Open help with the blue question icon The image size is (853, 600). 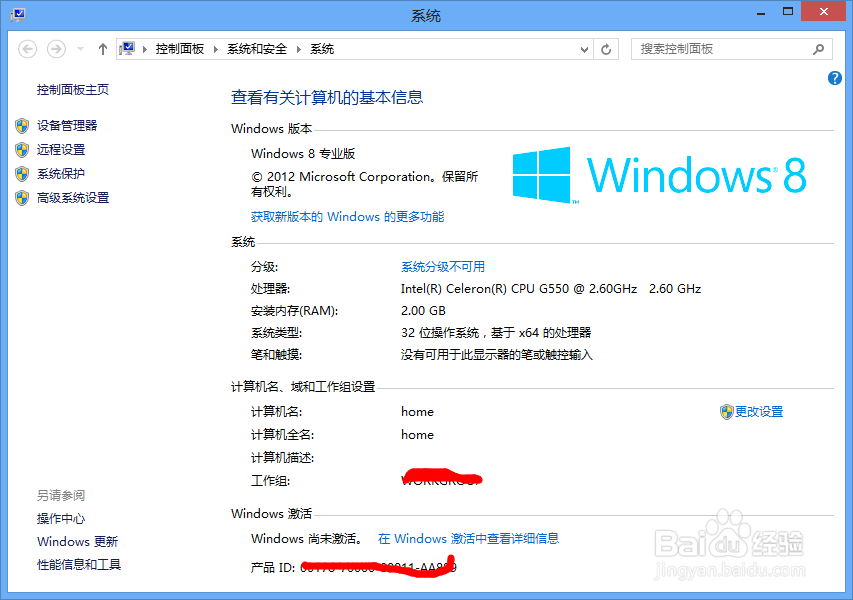(835, 78)
